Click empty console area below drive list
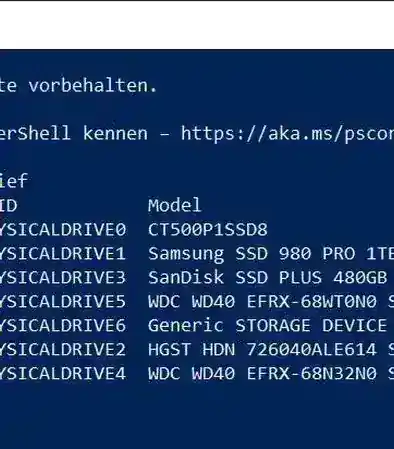The image size is (394, 449). point(197,415)
